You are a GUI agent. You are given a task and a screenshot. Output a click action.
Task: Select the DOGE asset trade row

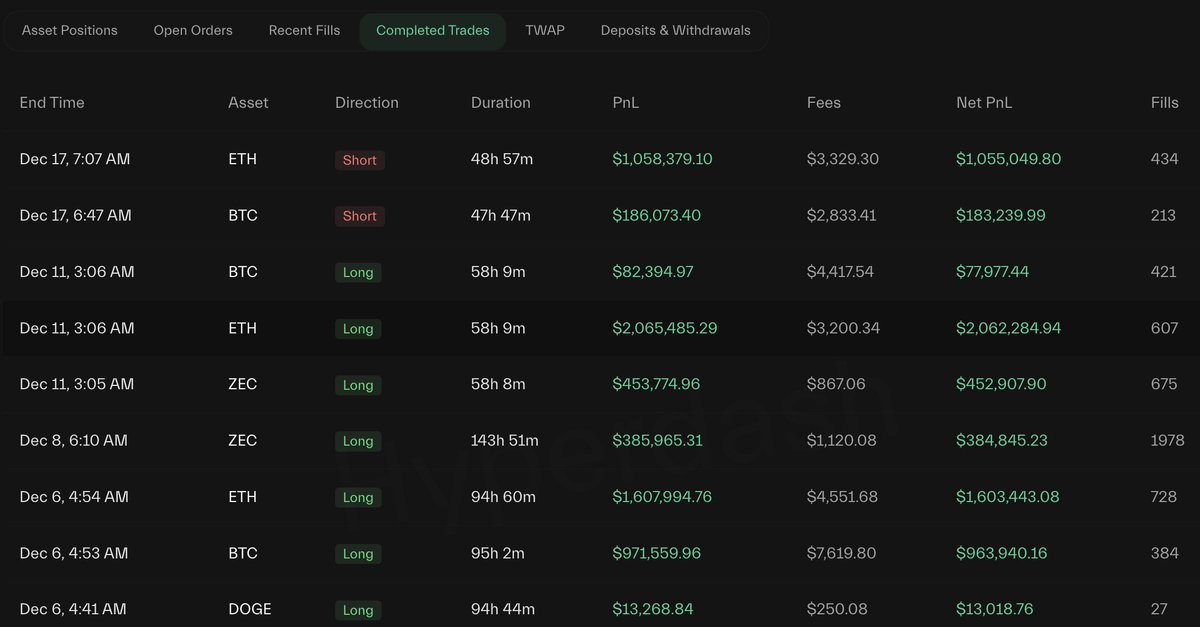click(249, 609)
